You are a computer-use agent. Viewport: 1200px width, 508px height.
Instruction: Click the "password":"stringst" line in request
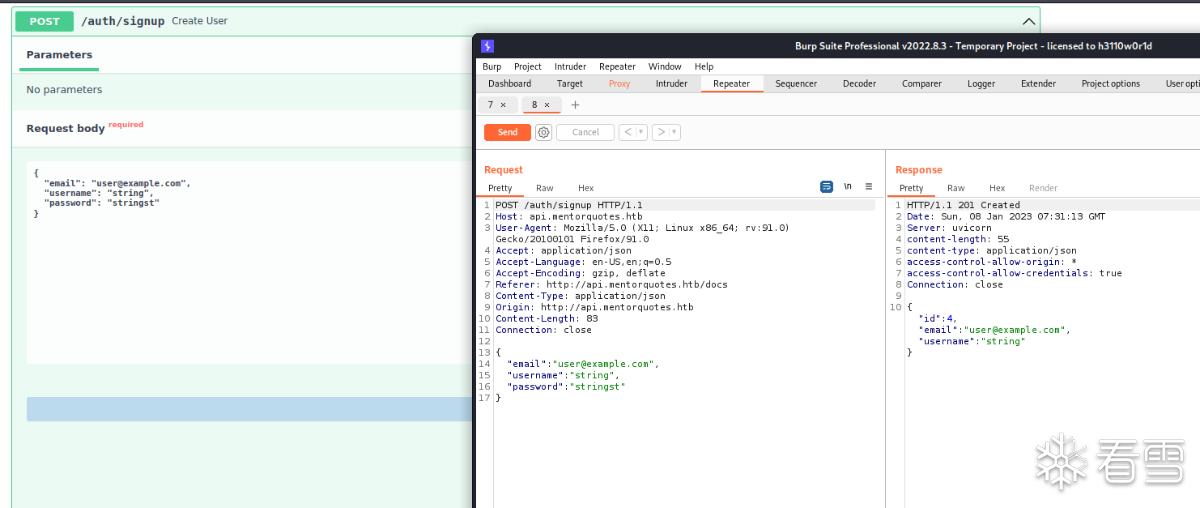click(566, 386)
